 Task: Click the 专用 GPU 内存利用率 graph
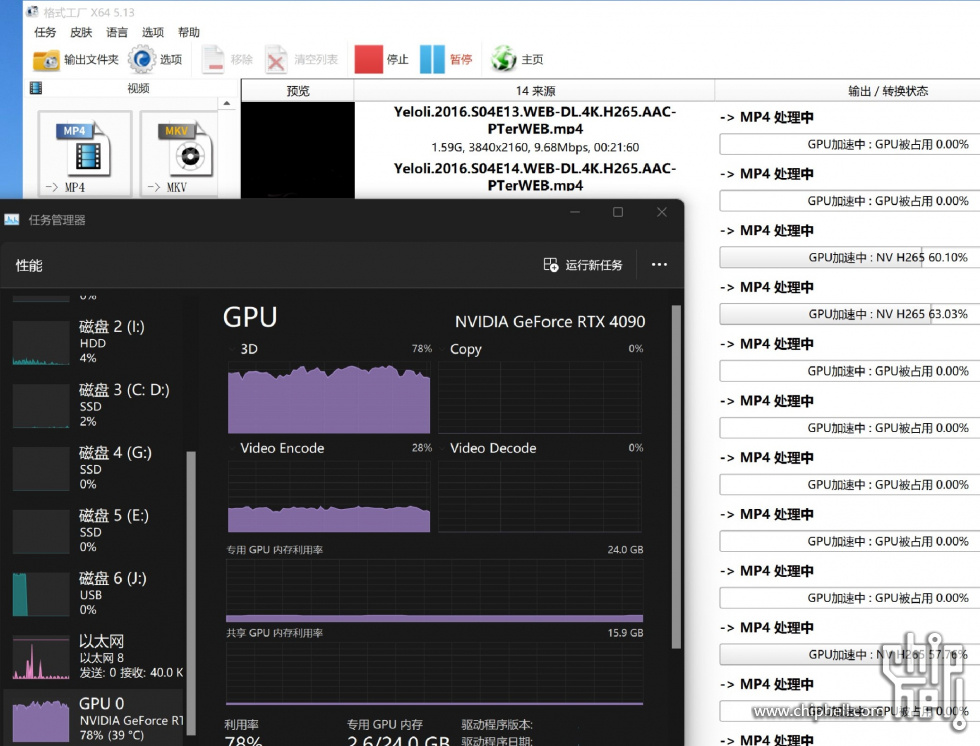[x=434, y=590]
